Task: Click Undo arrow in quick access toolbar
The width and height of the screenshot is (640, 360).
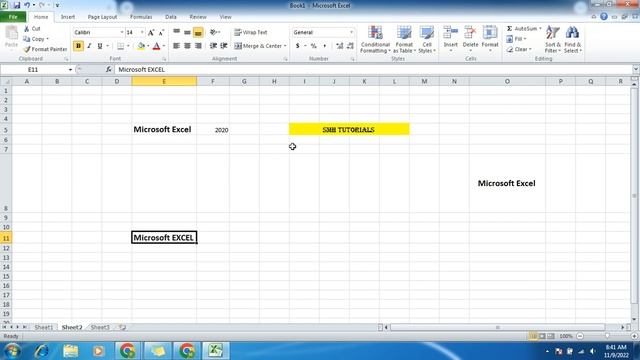Action: tap(27, 5)
